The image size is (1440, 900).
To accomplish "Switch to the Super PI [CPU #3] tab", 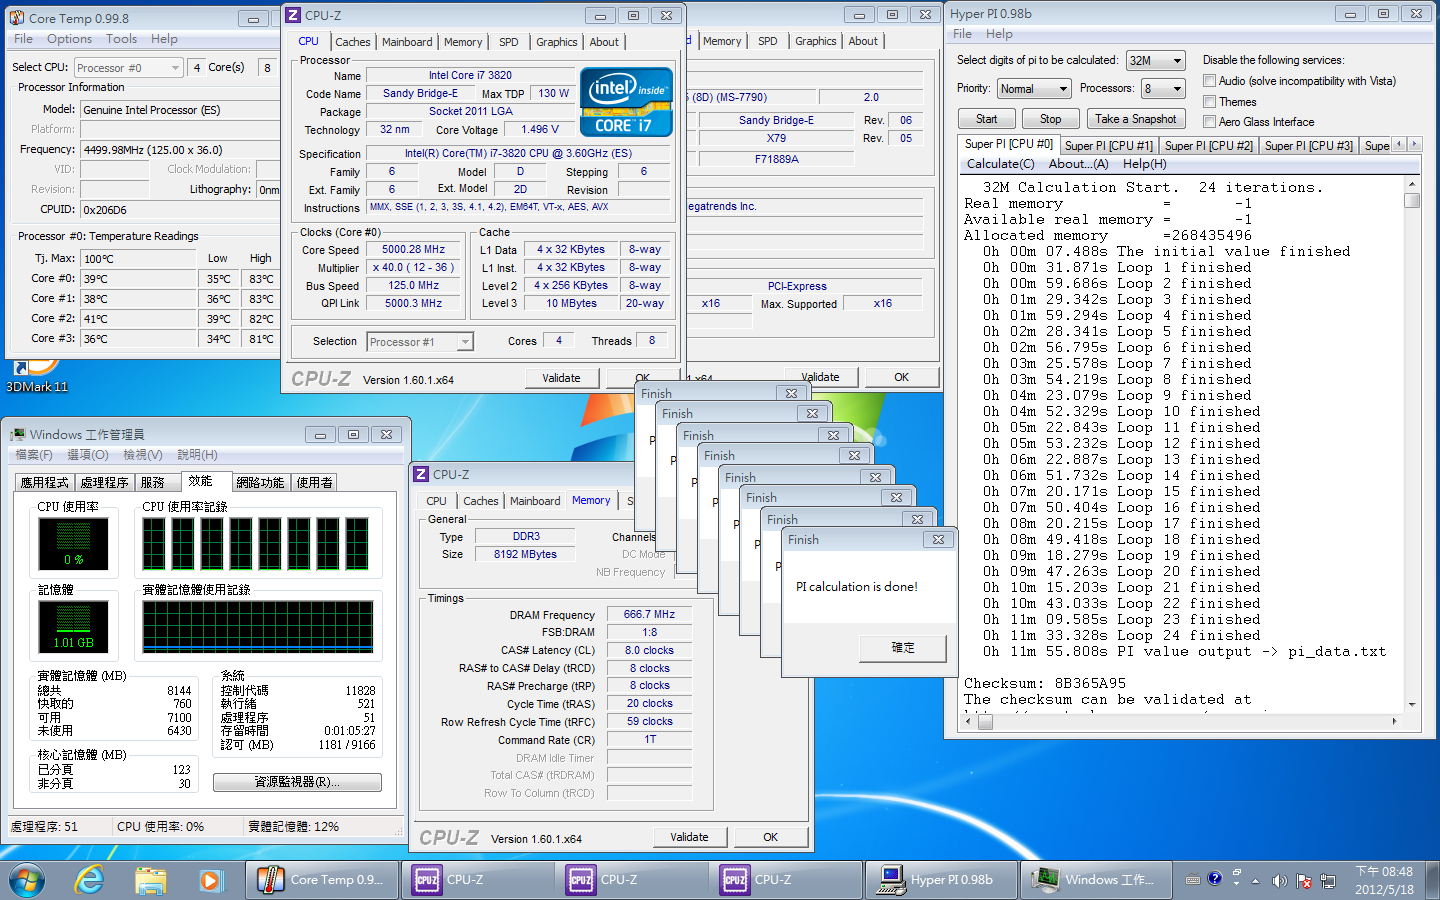I will click(1308, 146).
